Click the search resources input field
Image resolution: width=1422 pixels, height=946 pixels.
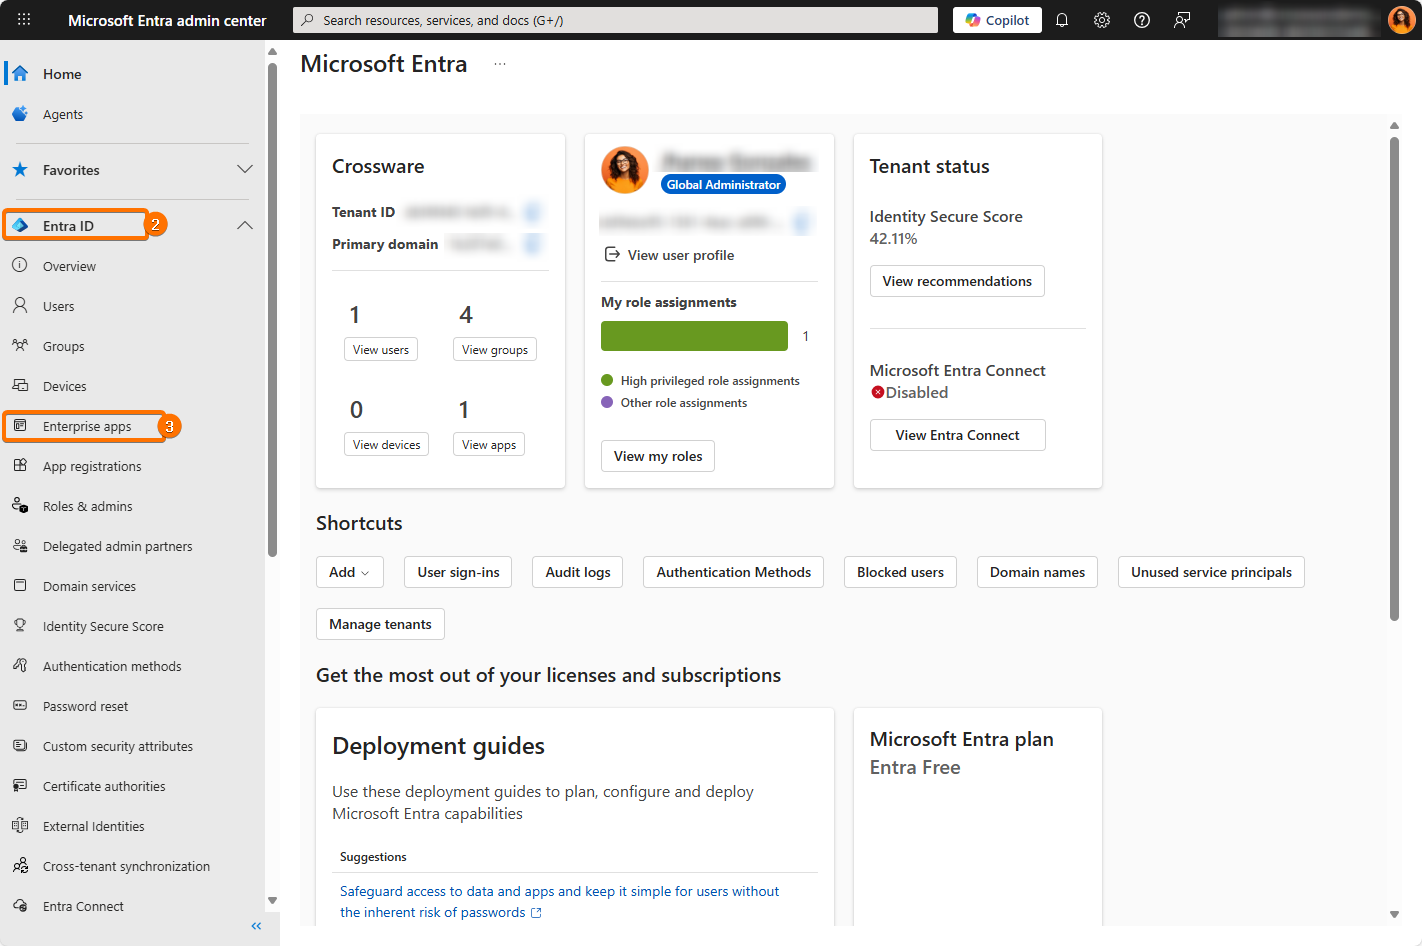(615, 20)
